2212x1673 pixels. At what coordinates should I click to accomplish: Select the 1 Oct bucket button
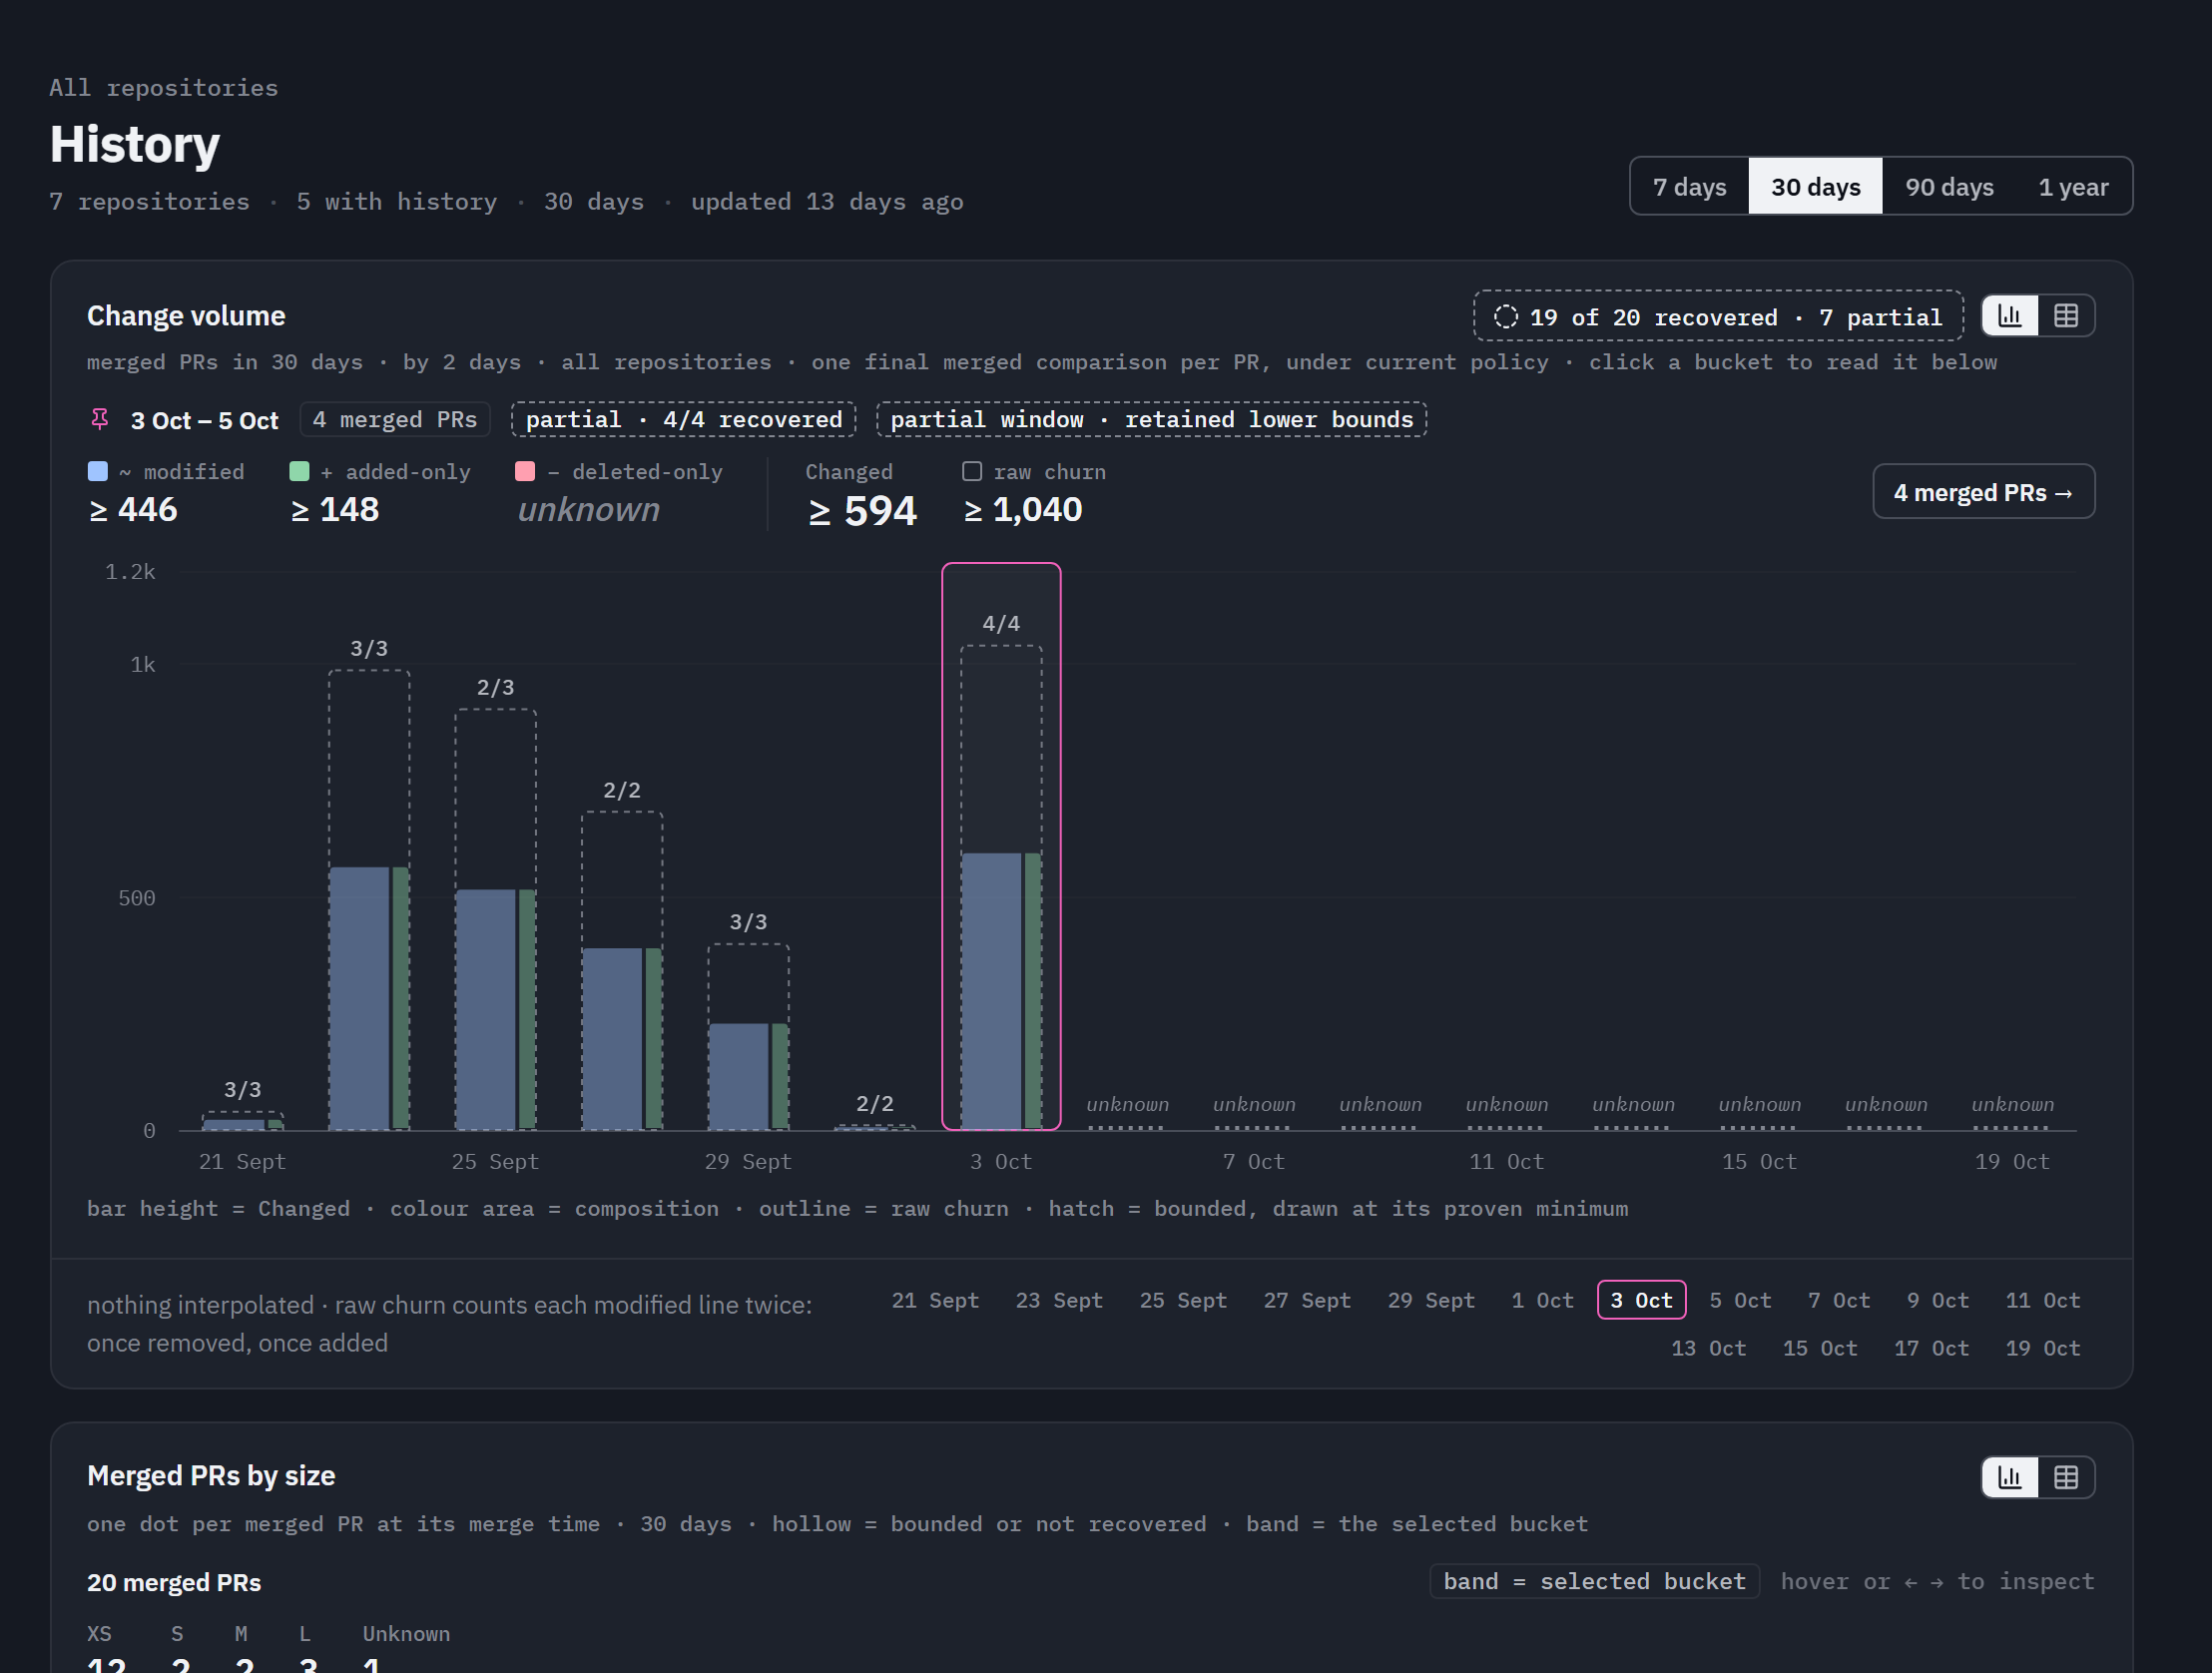point(1542,1300)
